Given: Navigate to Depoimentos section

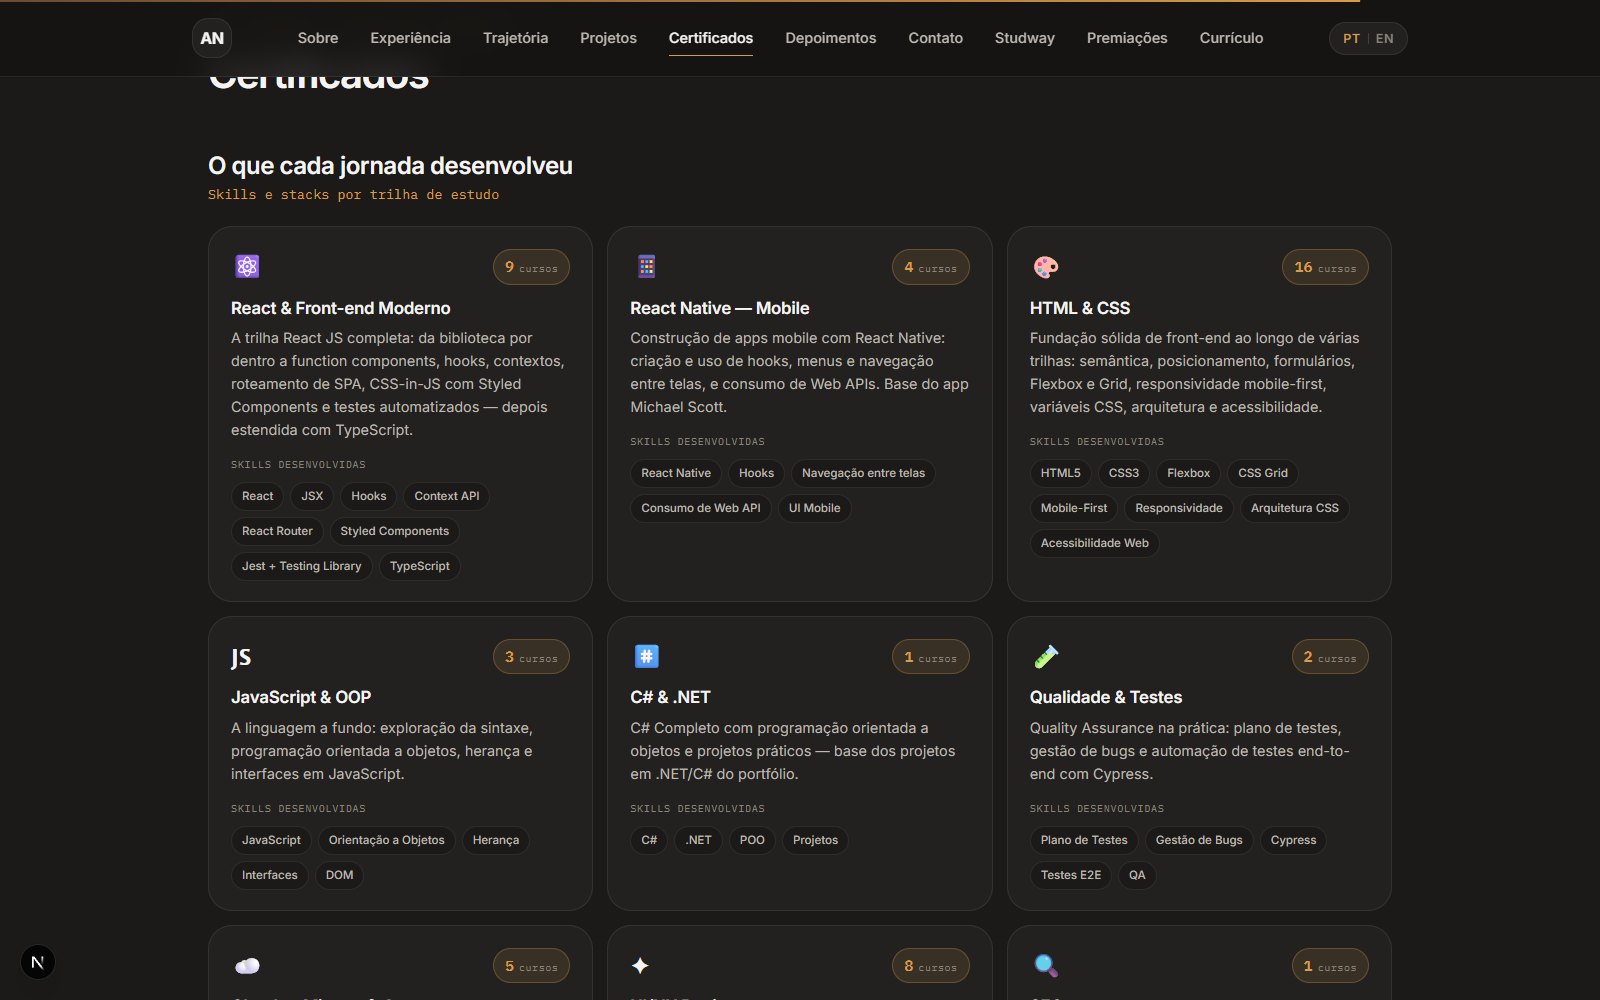Looking at the screenshot, I should 831,38.
